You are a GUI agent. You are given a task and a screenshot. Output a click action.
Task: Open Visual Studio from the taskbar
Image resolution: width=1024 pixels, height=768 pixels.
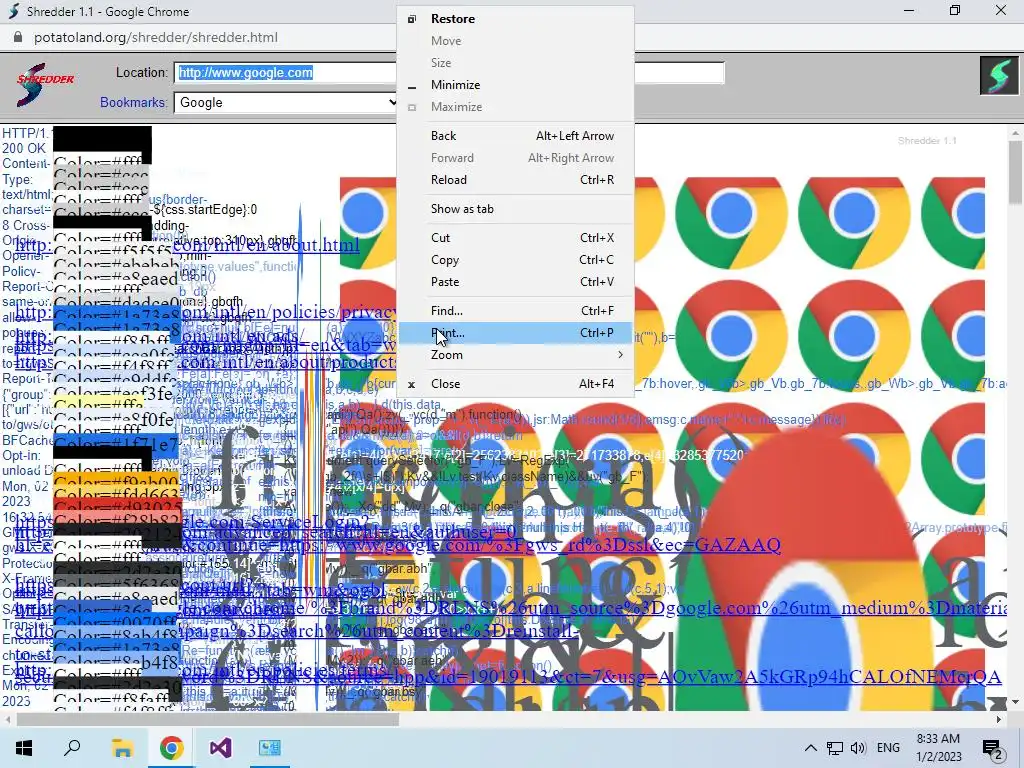pyautogui.click(x=221, y=748)
